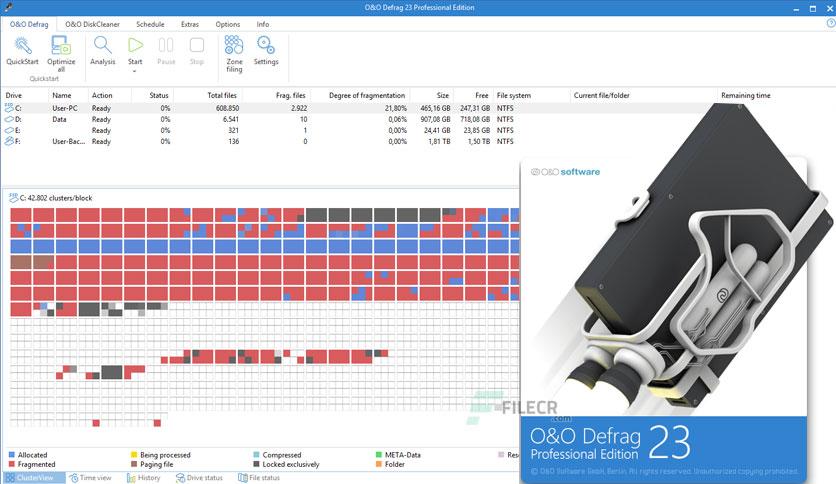Click the 1,81 TB size value
836x484 pixels.
tap(439, 141)
